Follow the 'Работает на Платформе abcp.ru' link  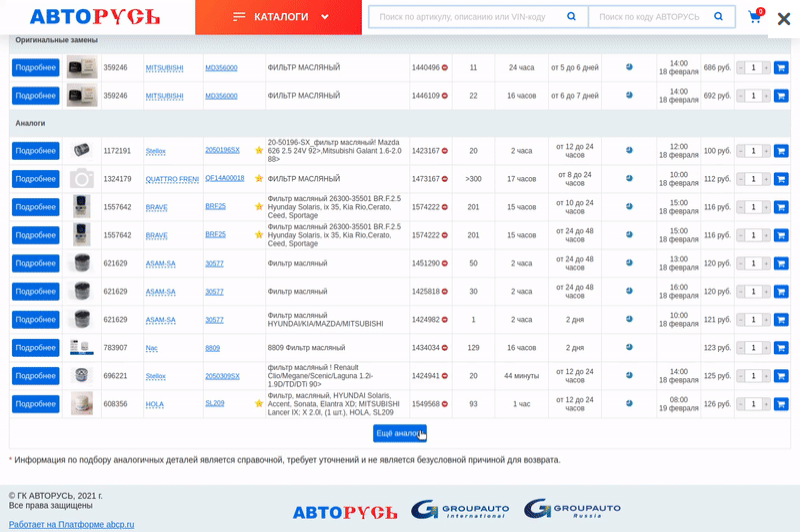[71, 524]
